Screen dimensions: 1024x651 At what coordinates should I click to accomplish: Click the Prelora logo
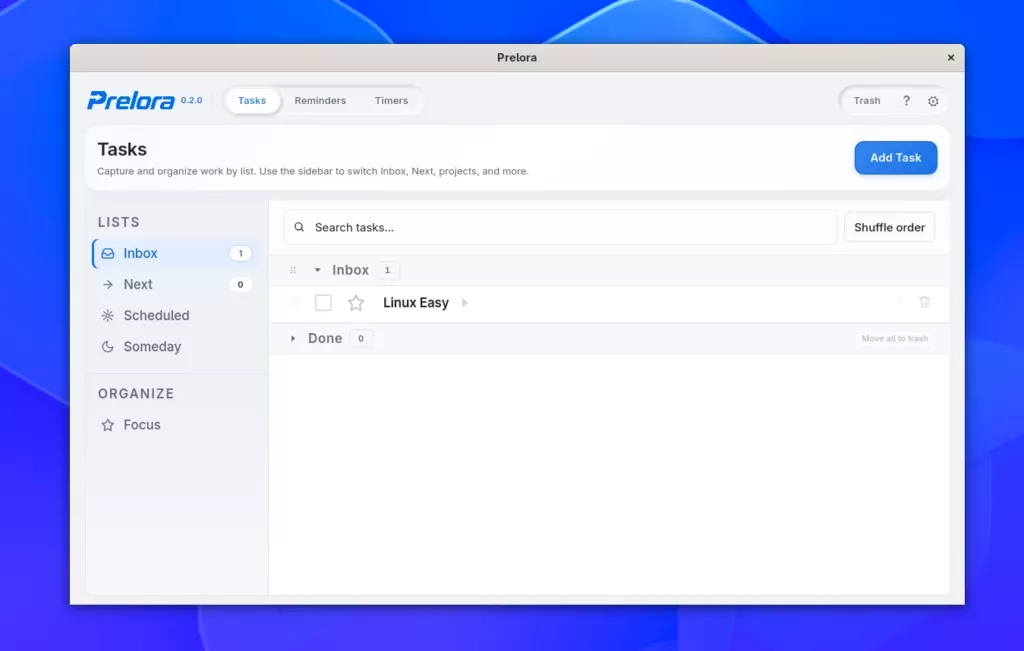pos(131,101)
